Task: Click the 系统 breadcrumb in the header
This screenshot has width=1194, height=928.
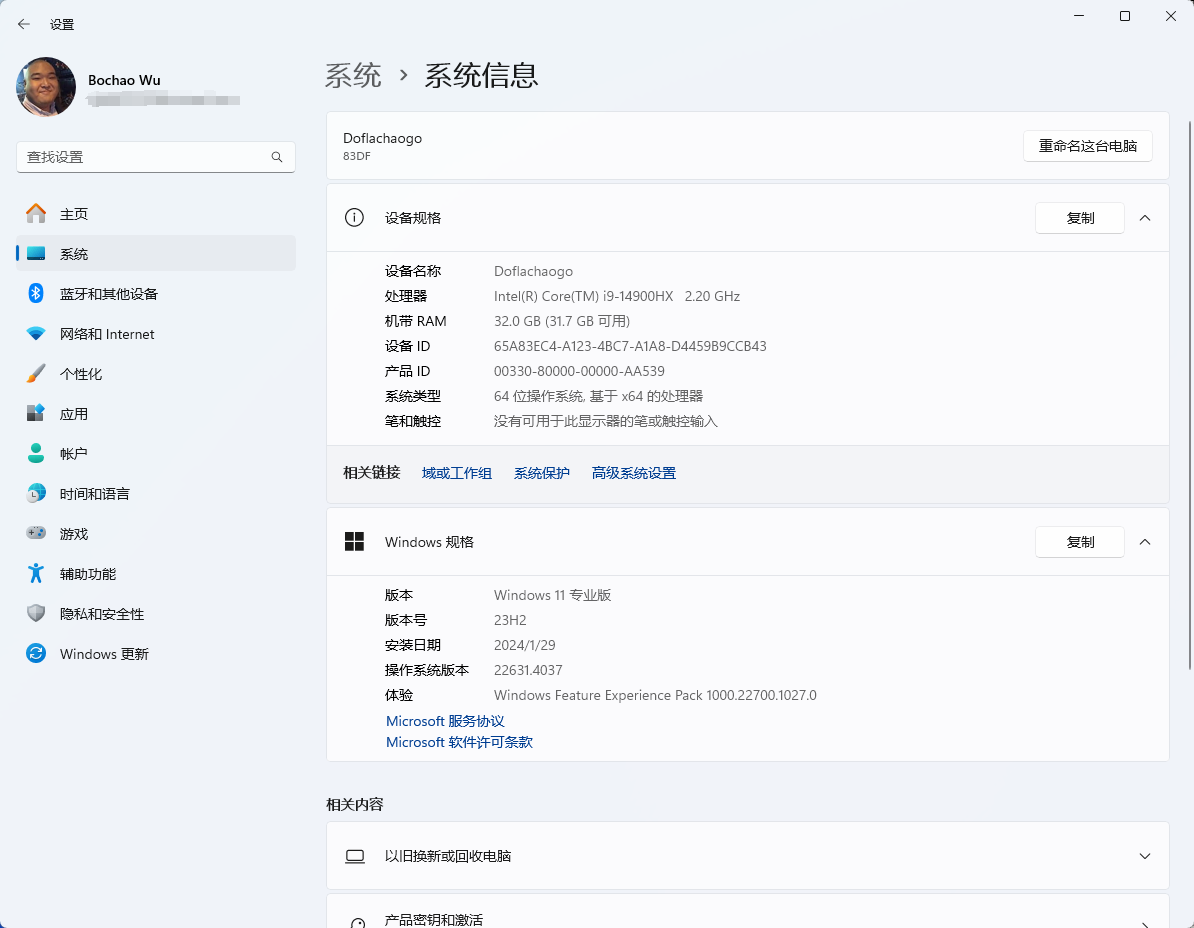Action: point(353,75)
